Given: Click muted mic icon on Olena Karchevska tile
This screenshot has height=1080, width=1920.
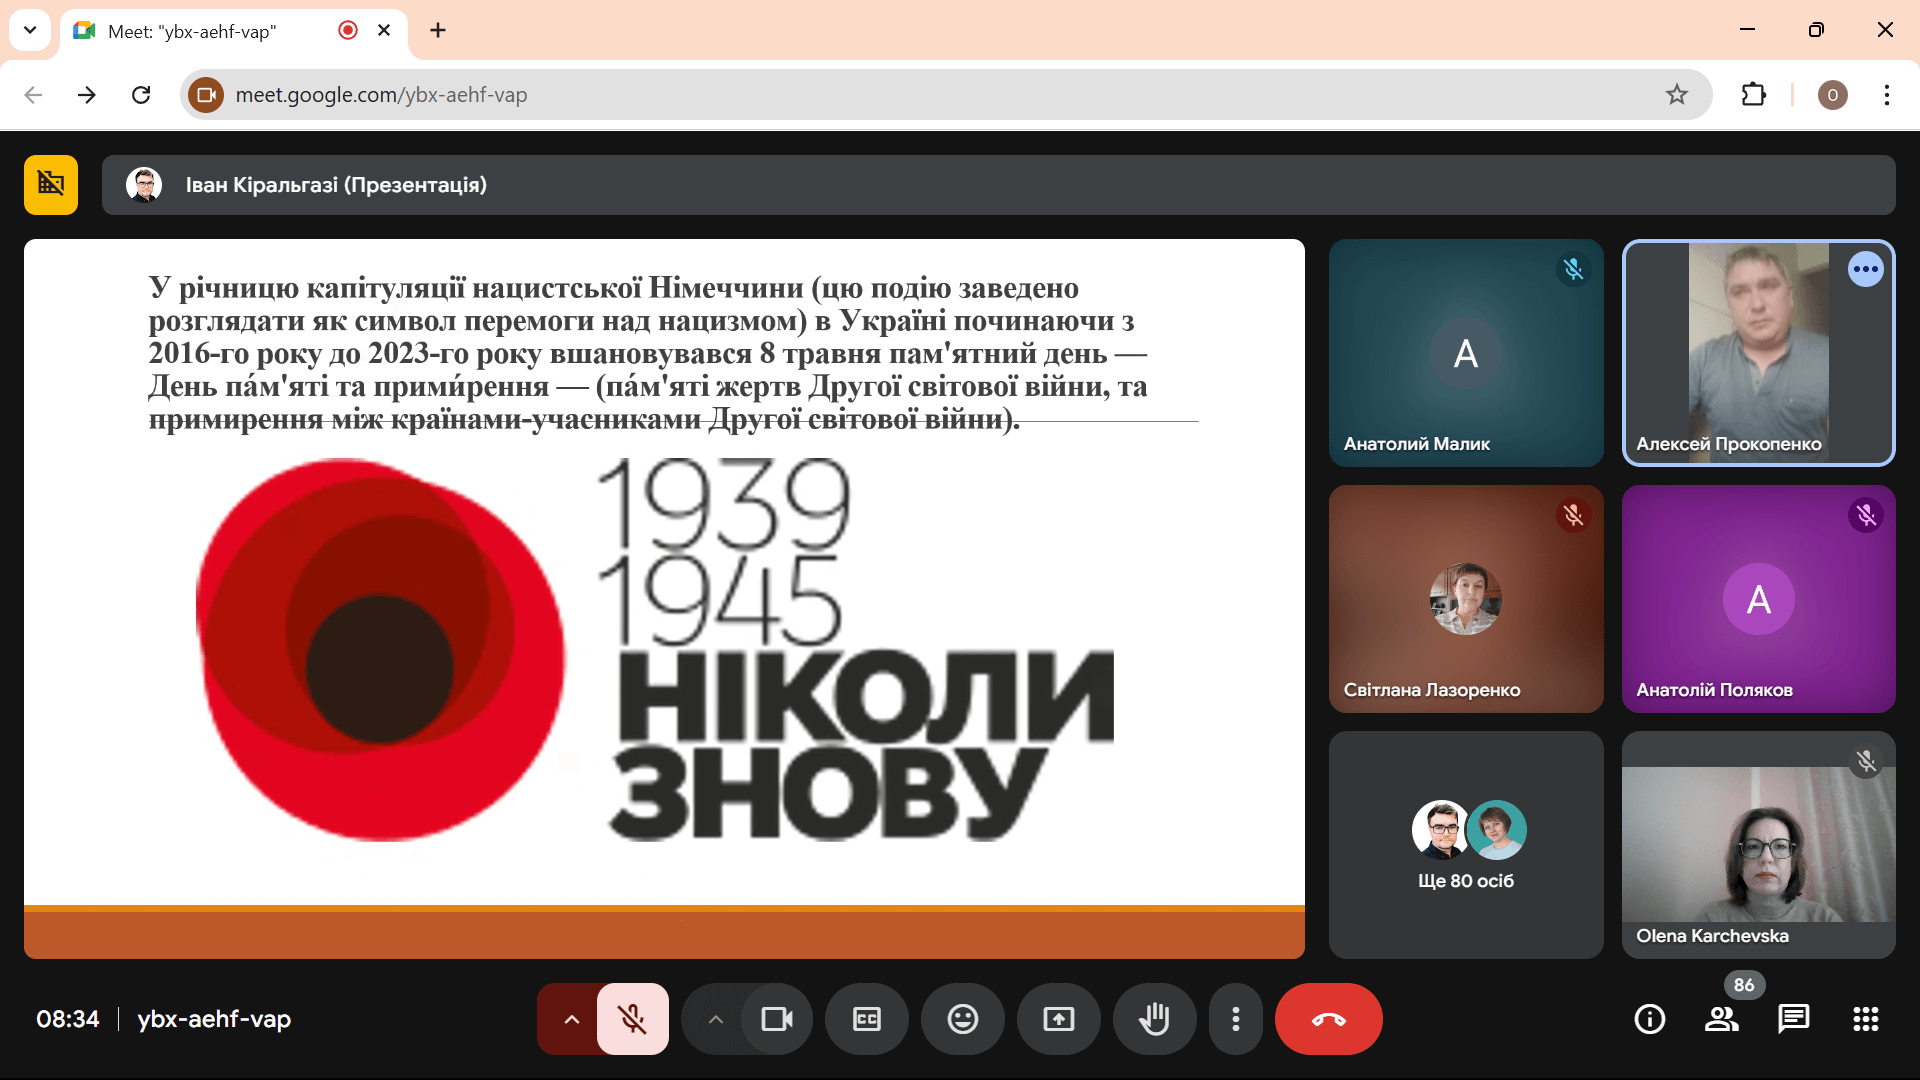Looking at the screenshot, I should pyautogui.click(x=1866, y=761).
